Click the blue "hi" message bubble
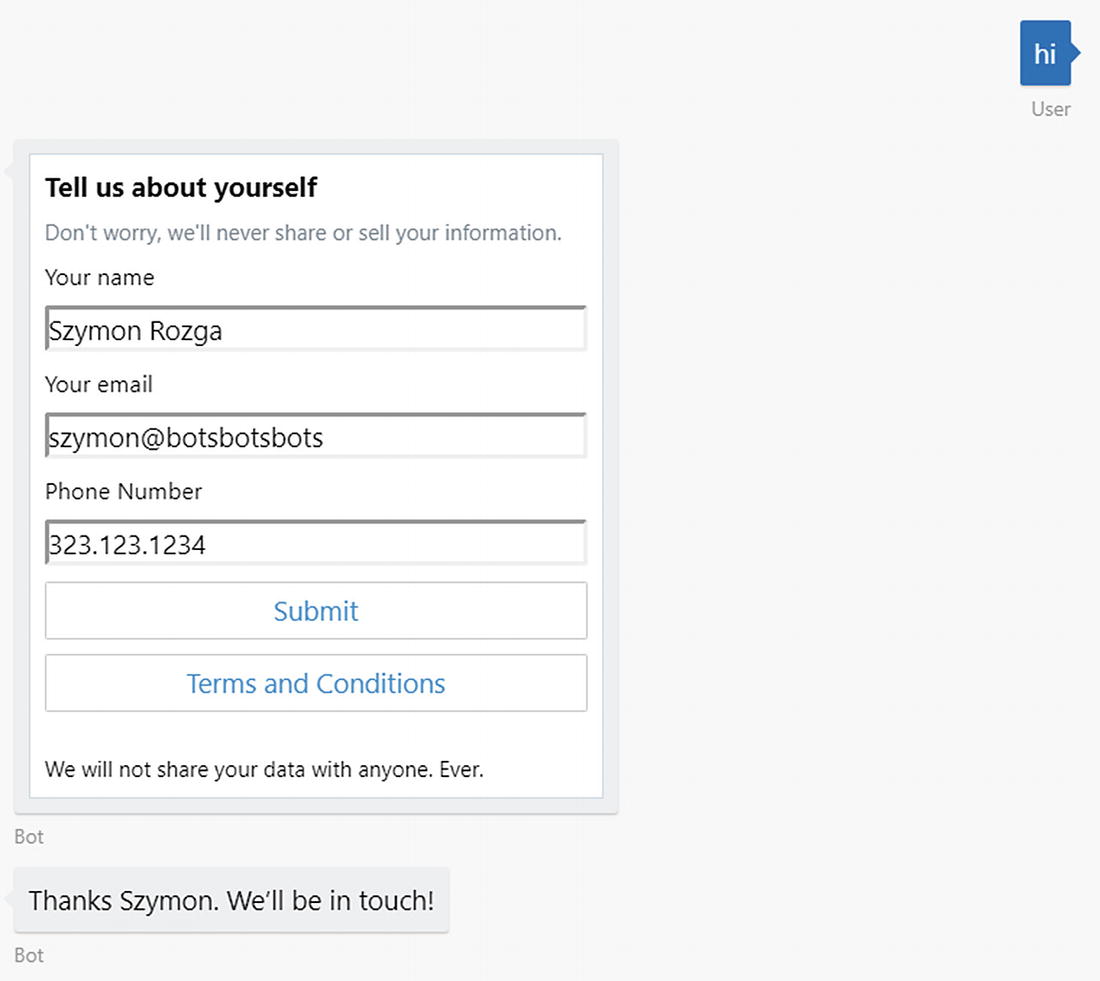Viewport: 1100px width, 981px height. (1045, 53)
